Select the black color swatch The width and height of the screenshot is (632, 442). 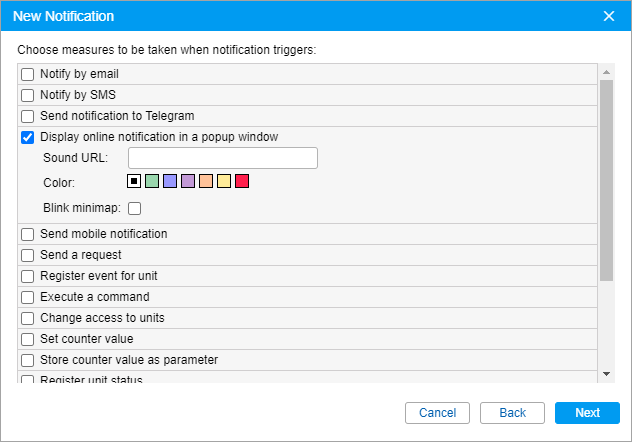point(134,181)
